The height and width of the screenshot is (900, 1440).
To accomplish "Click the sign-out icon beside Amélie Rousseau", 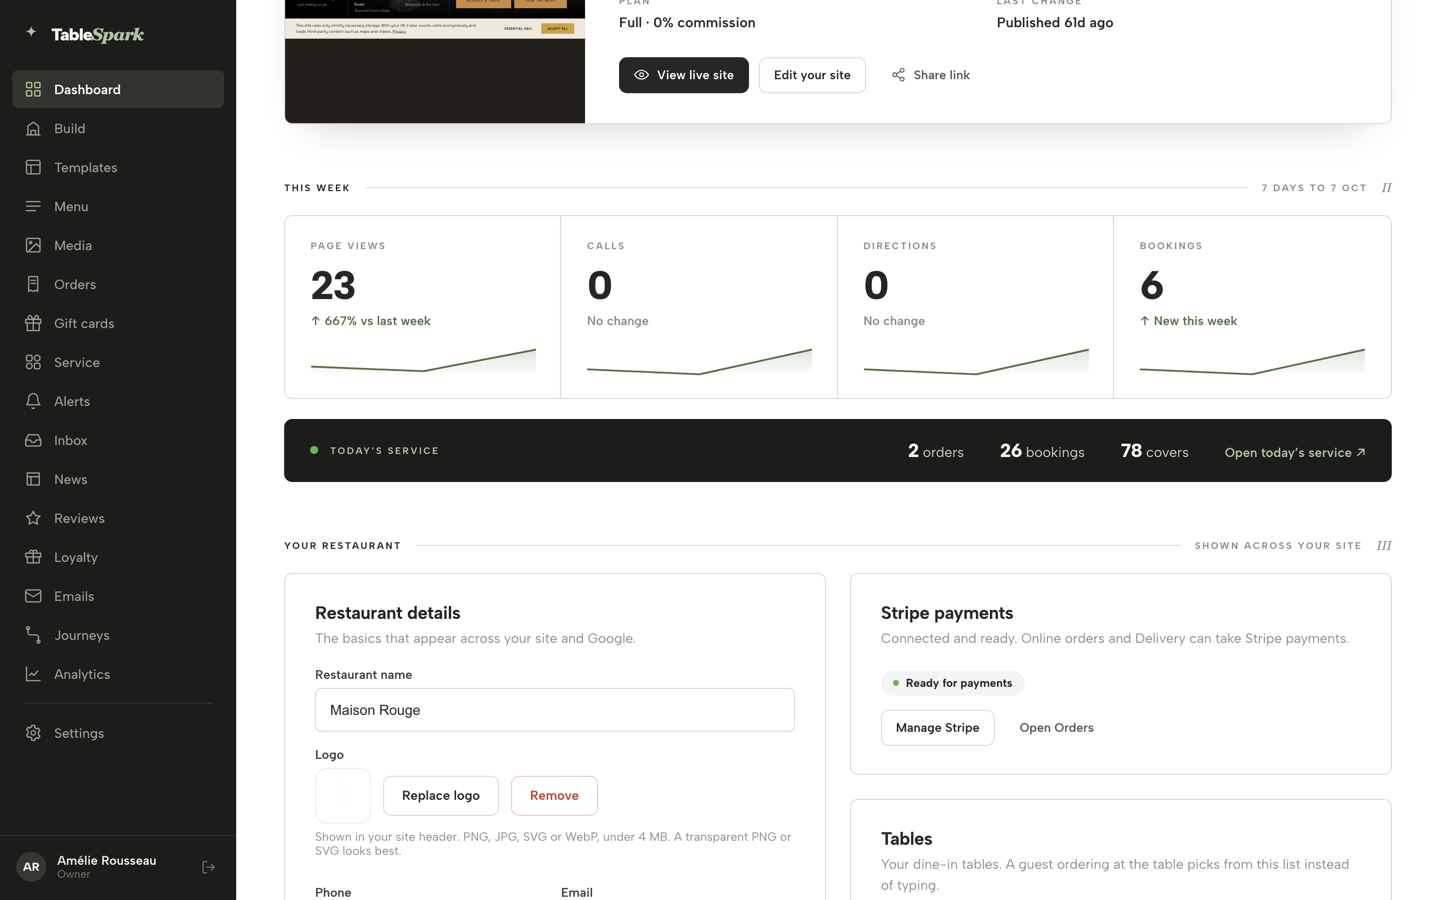I will click(208, 868).
